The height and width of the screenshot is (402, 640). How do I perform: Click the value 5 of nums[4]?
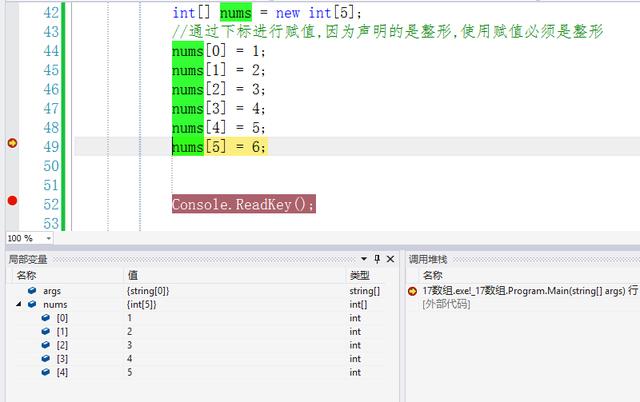point(129,372)
